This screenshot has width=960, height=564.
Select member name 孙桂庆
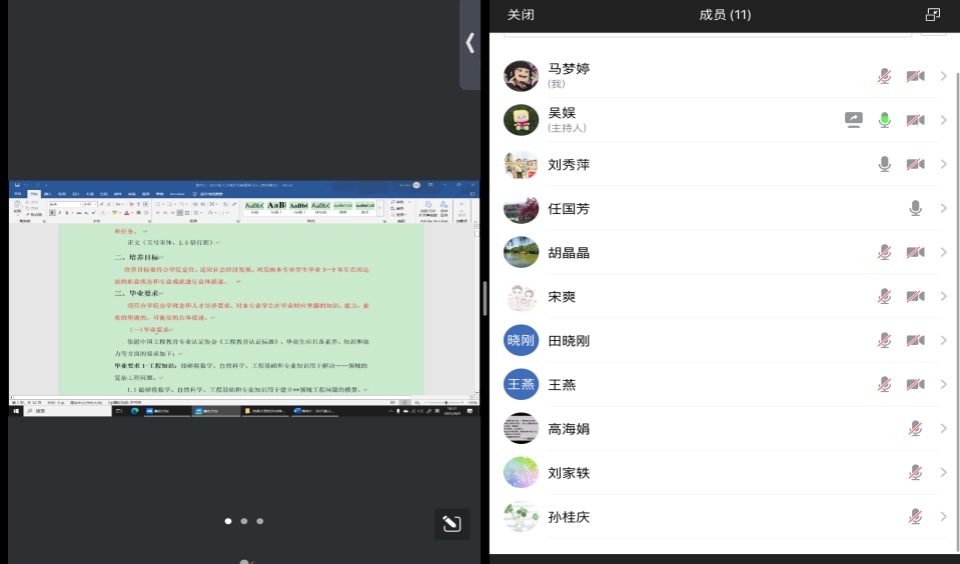[x=568, y=517]
